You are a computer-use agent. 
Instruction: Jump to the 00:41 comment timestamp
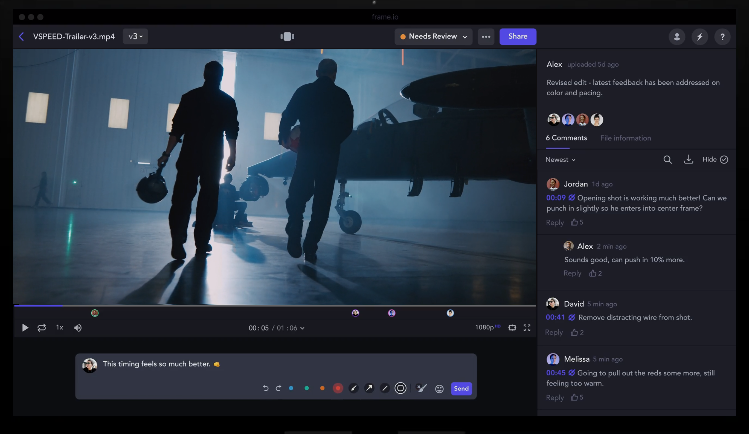tap(555, 317)
